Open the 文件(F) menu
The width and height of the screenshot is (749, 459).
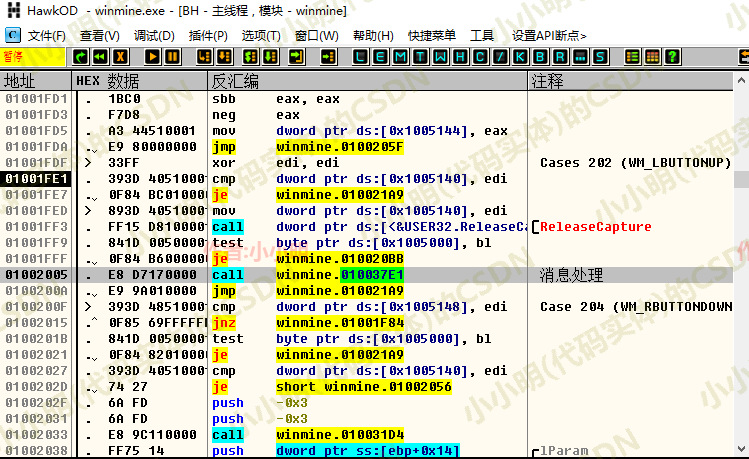tap(46, 36)
